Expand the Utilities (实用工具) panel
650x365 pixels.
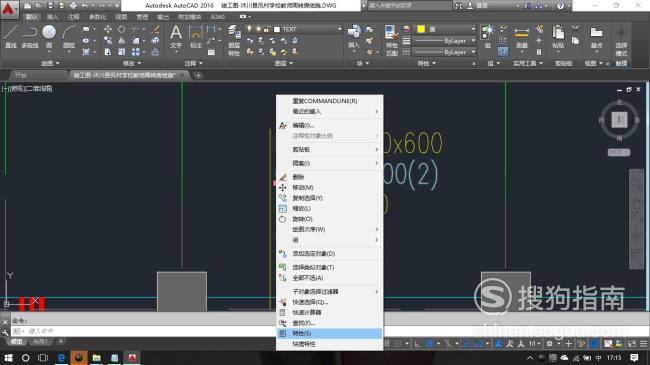[528, 63]
